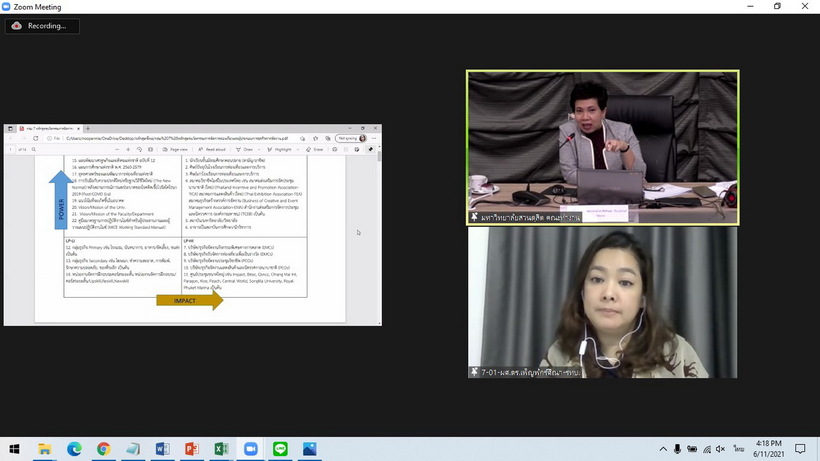Select the top speaker video tile
The width and height of the screenshot is (820, 461).
(x=602, y=147)
